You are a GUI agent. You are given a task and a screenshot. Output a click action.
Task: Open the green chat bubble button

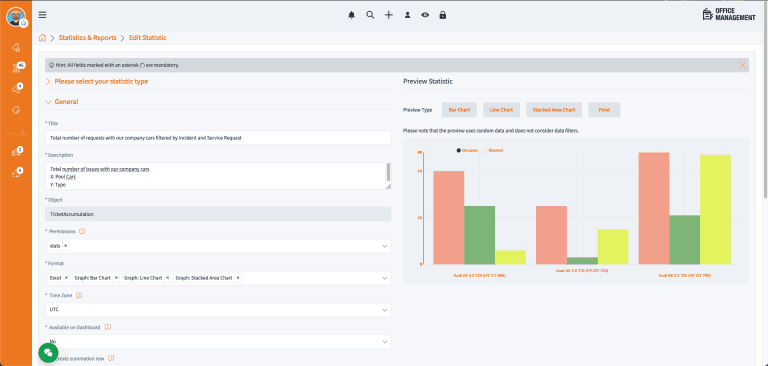48,352
